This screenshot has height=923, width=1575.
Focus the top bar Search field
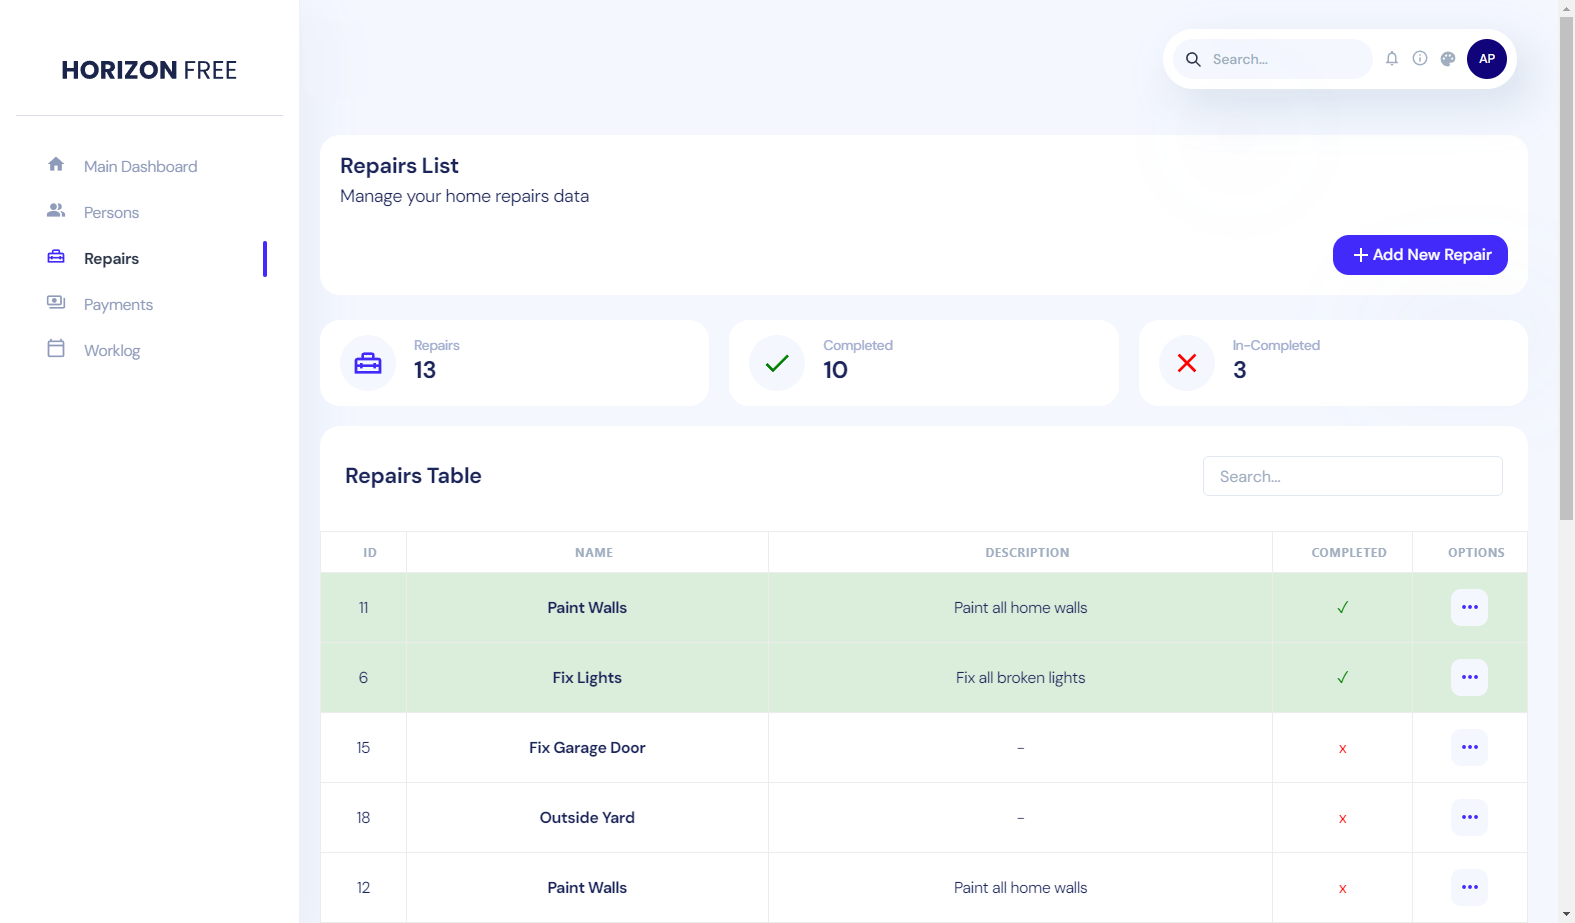pyautogui.click(x=1272, y=59)
